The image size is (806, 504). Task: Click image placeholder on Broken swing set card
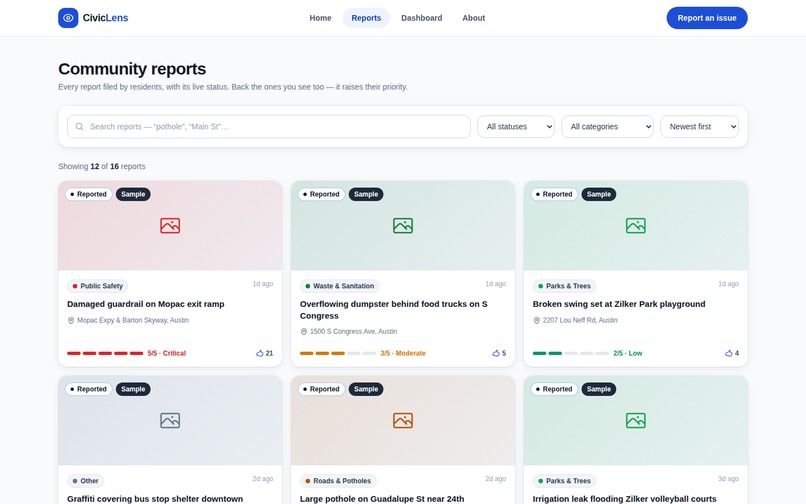tap(635, 225)
